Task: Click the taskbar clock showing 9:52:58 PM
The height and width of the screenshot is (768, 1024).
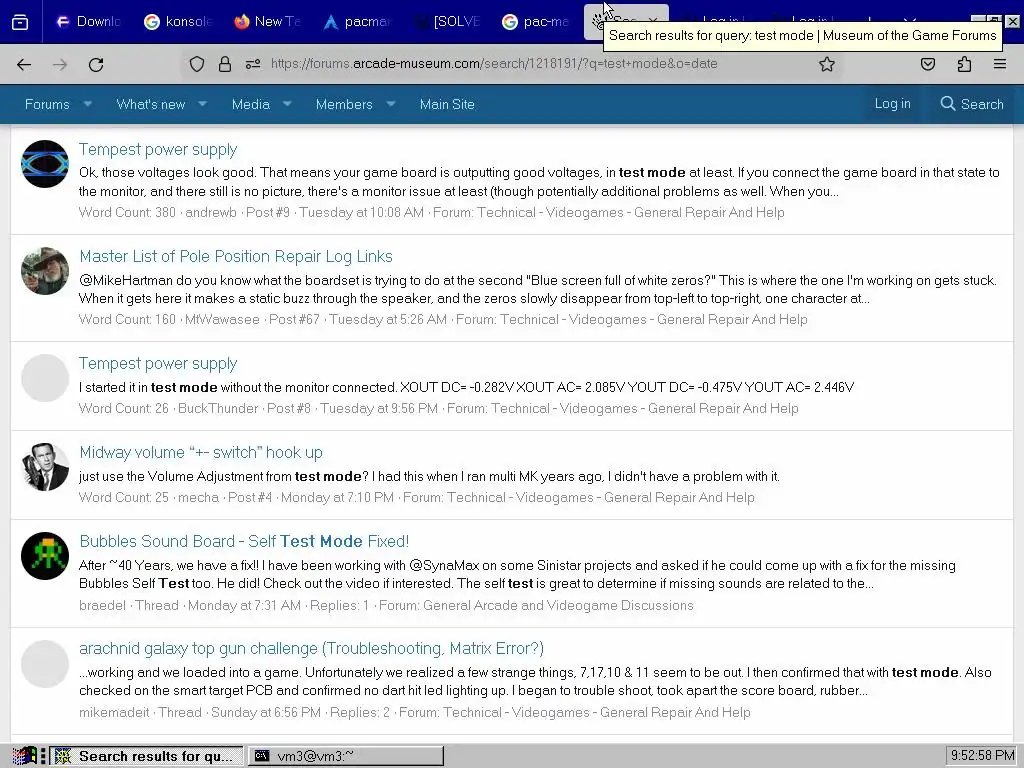Action: pos(982,756)
